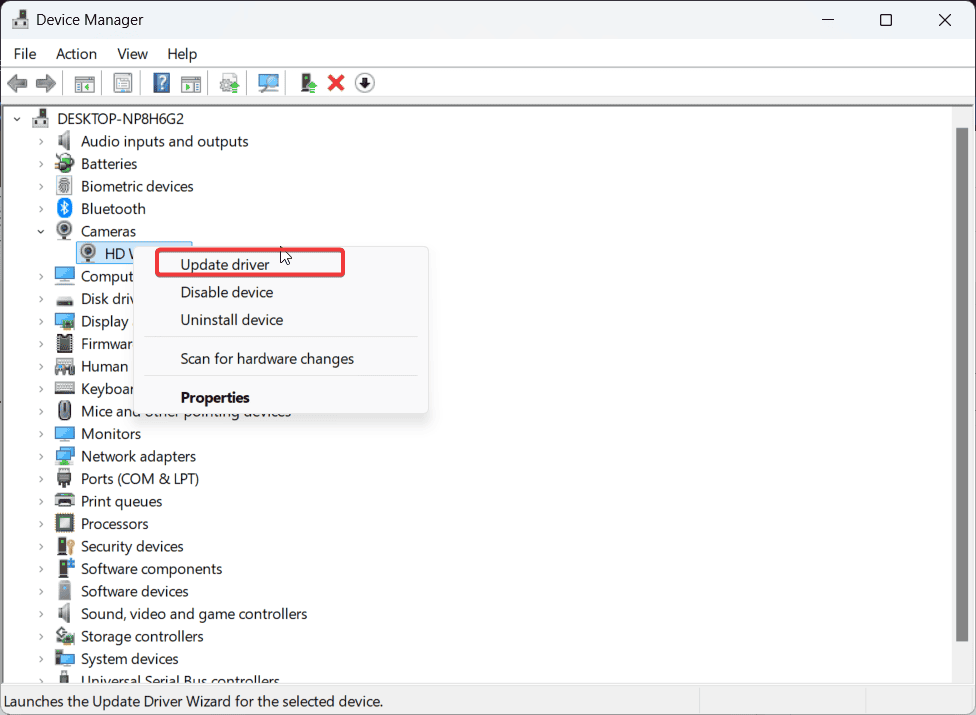The width and height of the screenshot is (976, 715).
Task: Click the Security devices key icon
Action: coord(65,546)
